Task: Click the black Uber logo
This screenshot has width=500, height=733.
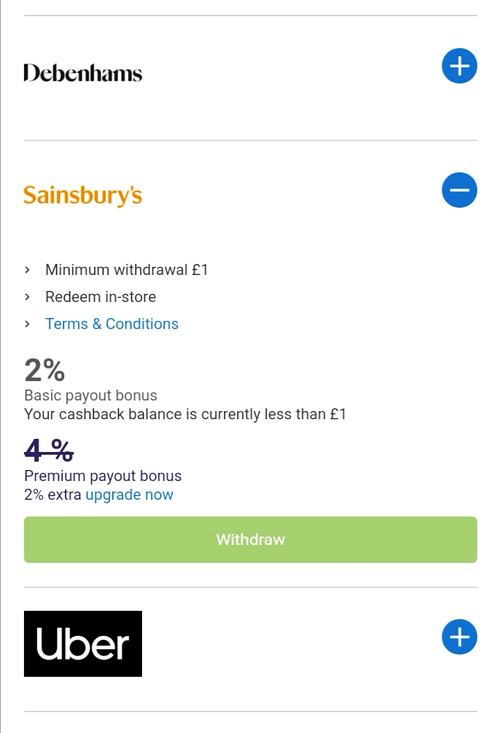Action: pyautogui.click(x=83, y=644)
